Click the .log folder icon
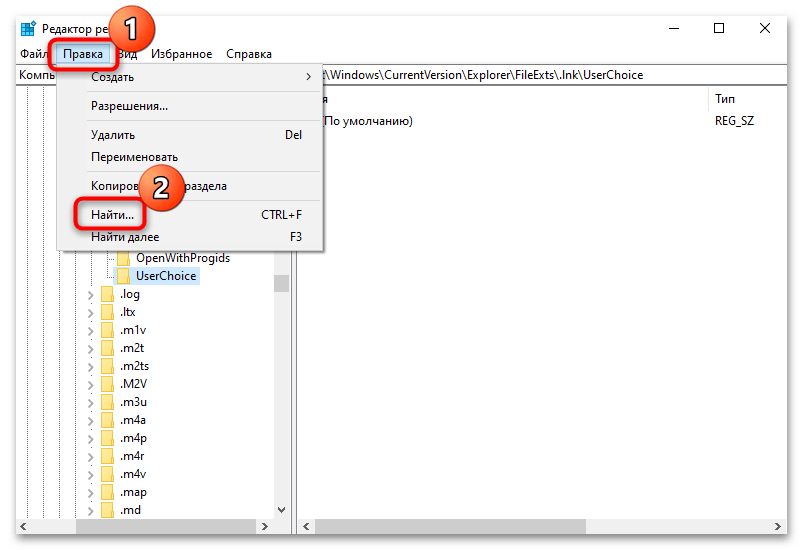Screen dimensions: 803x550 pyautogui.click(x=107, y=294)
